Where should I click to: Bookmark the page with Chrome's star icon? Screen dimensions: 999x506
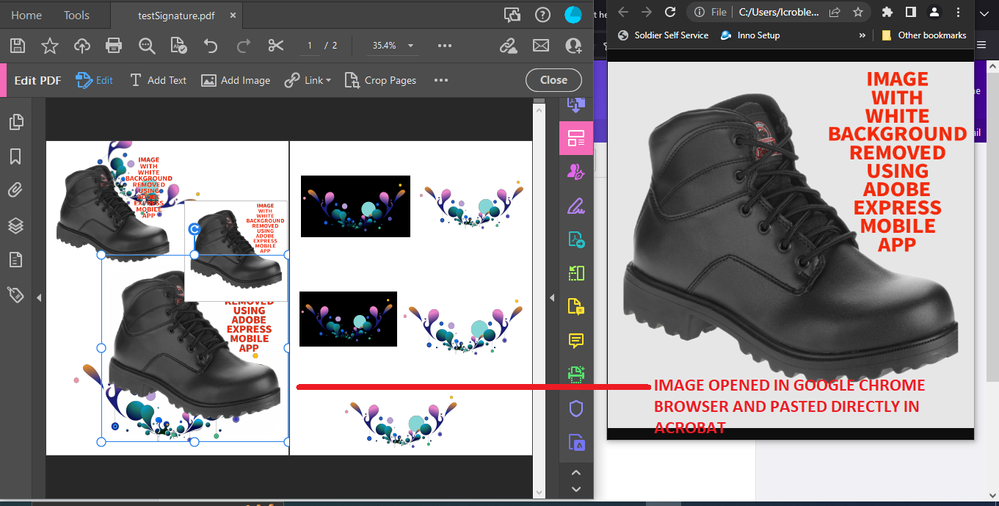(x=858, y=12)
